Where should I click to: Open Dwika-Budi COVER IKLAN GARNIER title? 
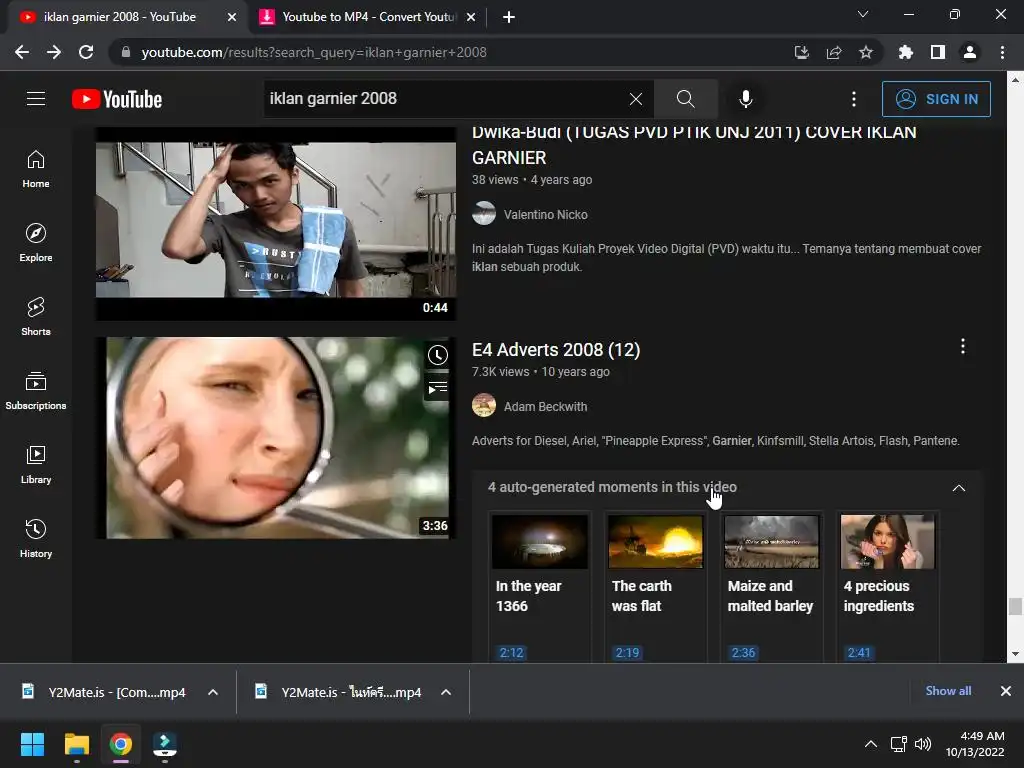coord(694,144)
